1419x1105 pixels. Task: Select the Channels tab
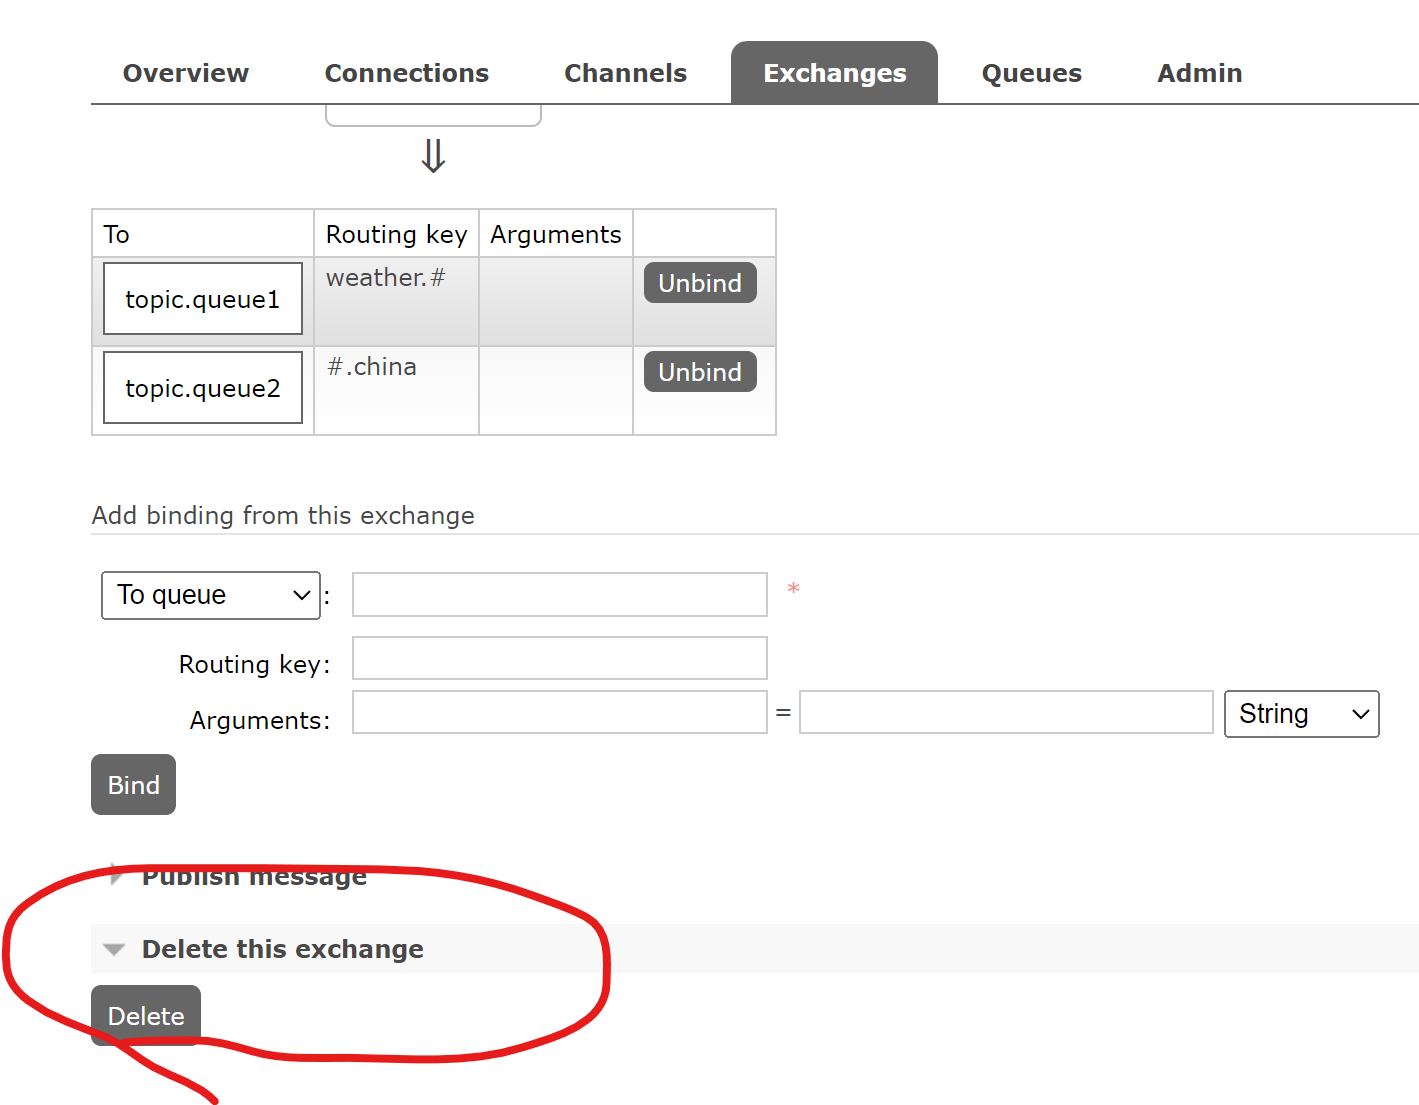click(625, 72)
